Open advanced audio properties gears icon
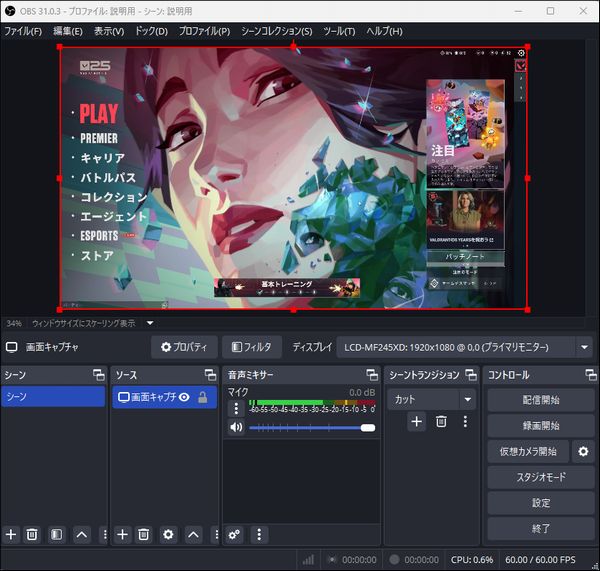 (x=234, y=534)
